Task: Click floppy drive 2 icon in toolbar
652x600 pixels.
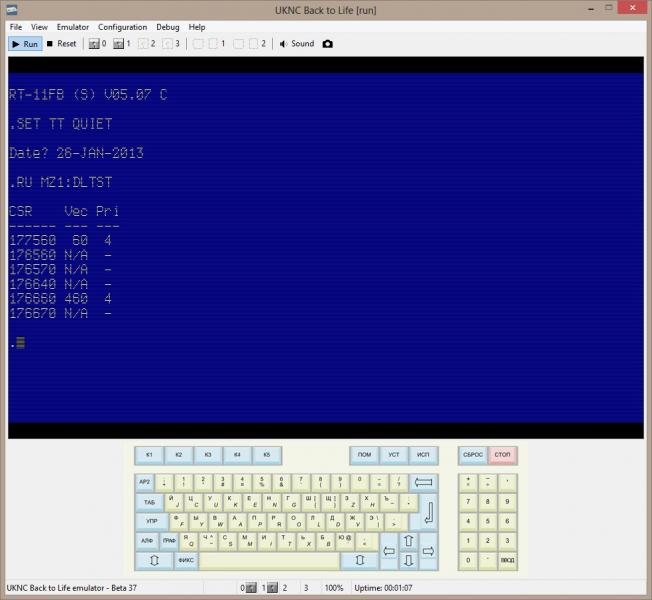Action: click(x=146, y=44)
